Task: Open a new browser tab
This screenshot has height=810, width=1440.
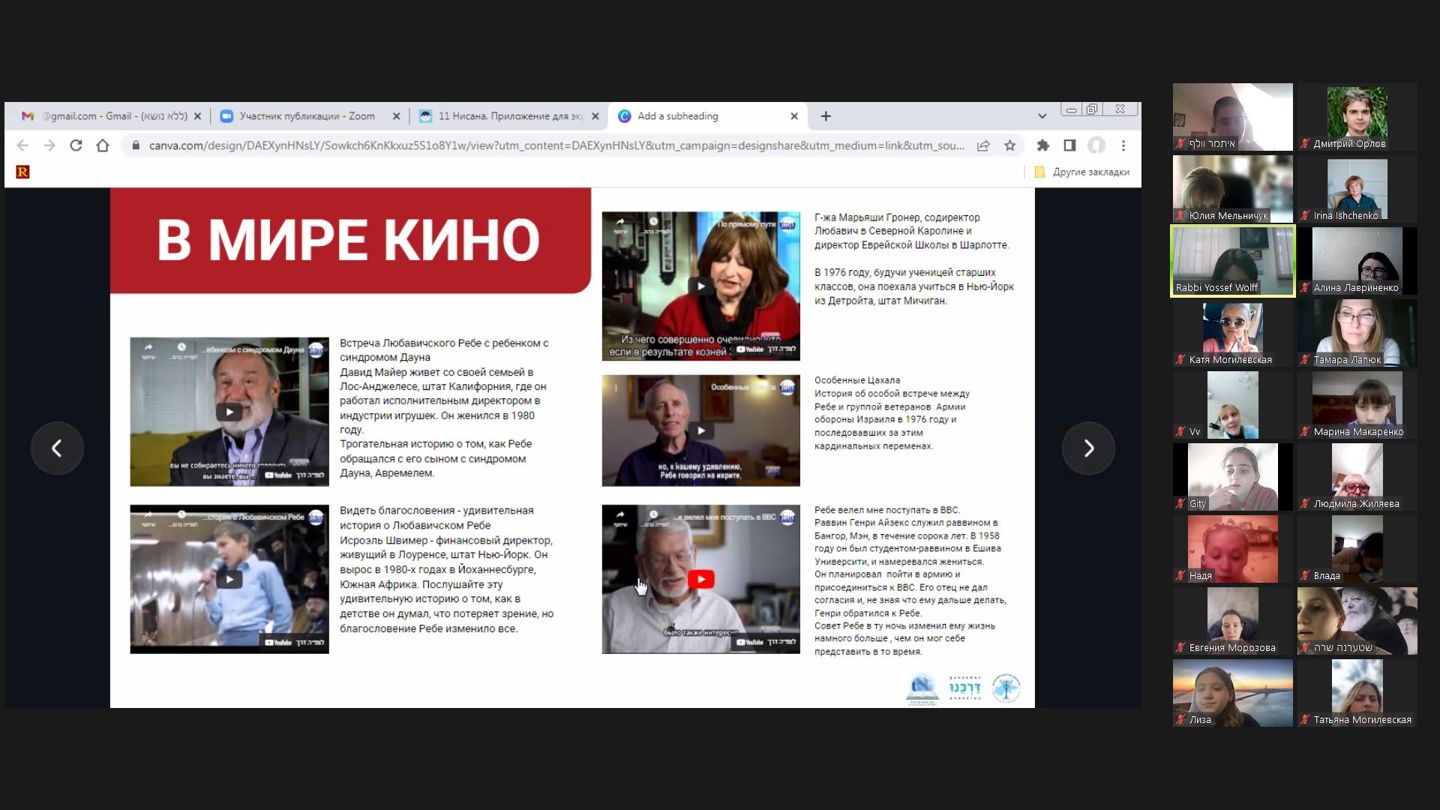Action: 825,116
